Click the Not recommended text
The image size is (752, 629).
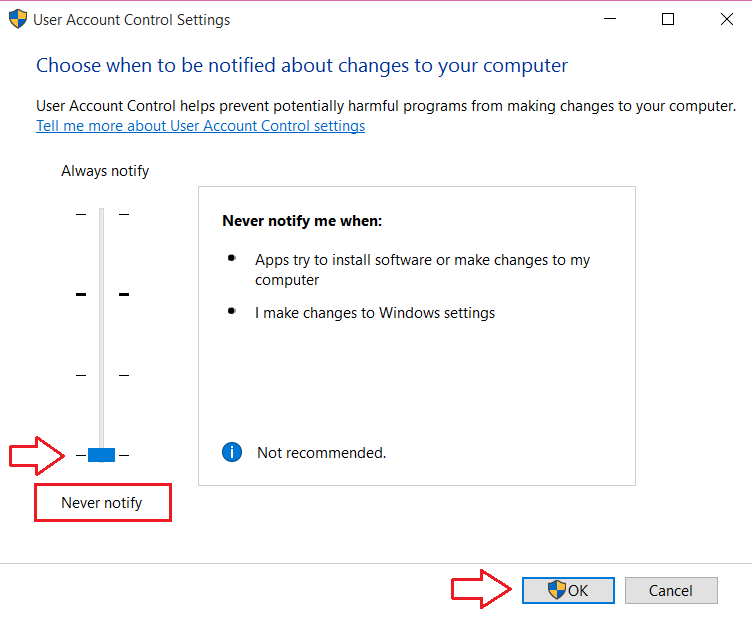(321, 453)
